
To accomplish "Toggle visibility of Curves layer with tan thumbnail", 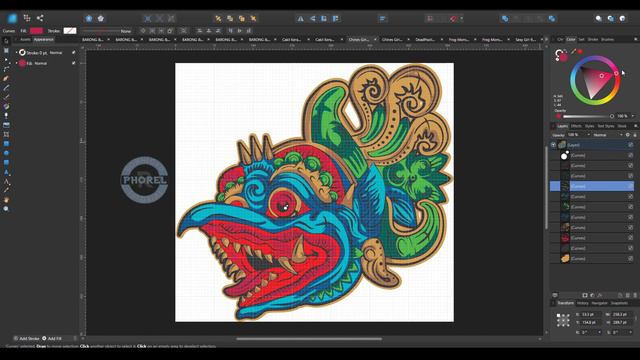I will pyautogui.click(x=631, y=258).
